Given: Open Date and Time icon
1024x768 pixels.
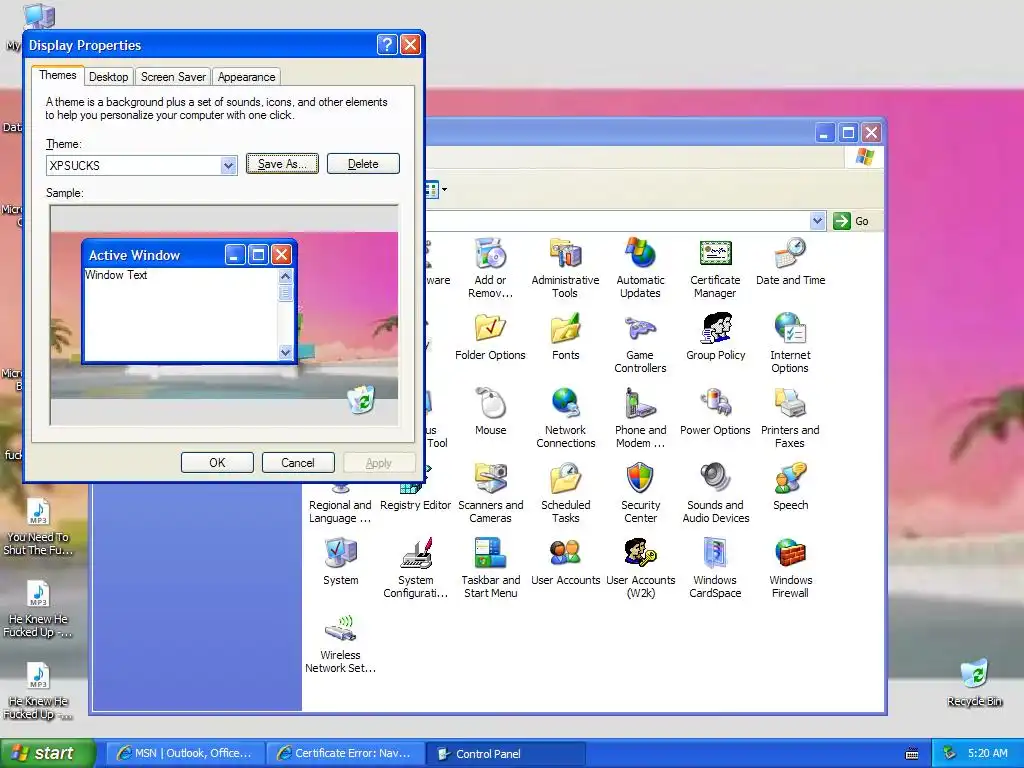Looking at the screenshot, I should [x=790, y=263].
